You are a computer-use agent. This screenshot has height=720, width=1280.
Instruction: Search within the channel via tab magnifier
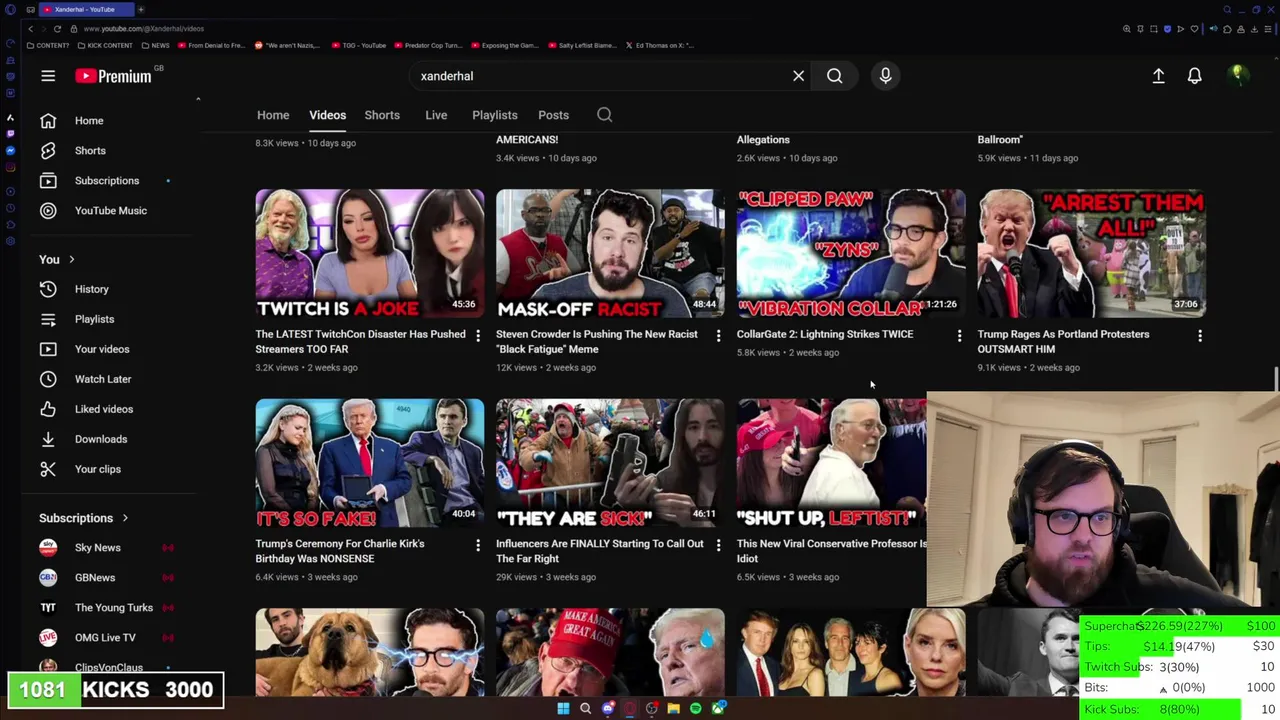tap(605, 115)
